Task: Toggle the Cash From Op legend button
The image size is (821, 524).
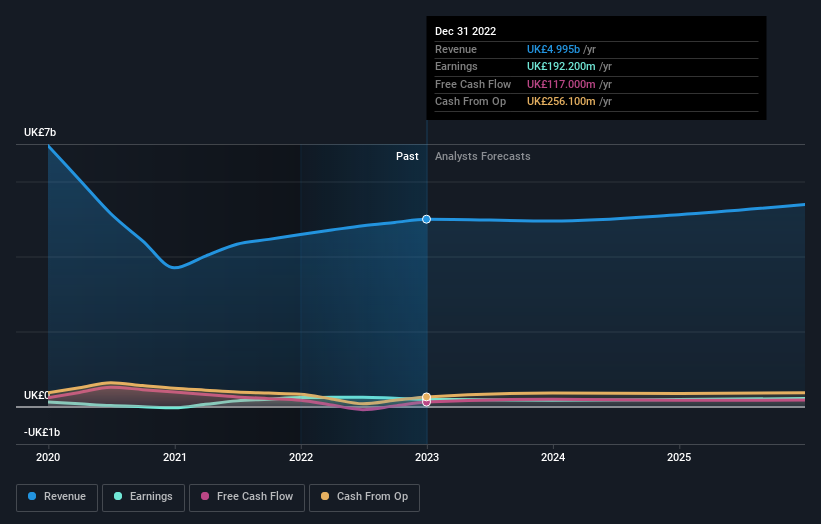Action: click(x=364, y=497)
